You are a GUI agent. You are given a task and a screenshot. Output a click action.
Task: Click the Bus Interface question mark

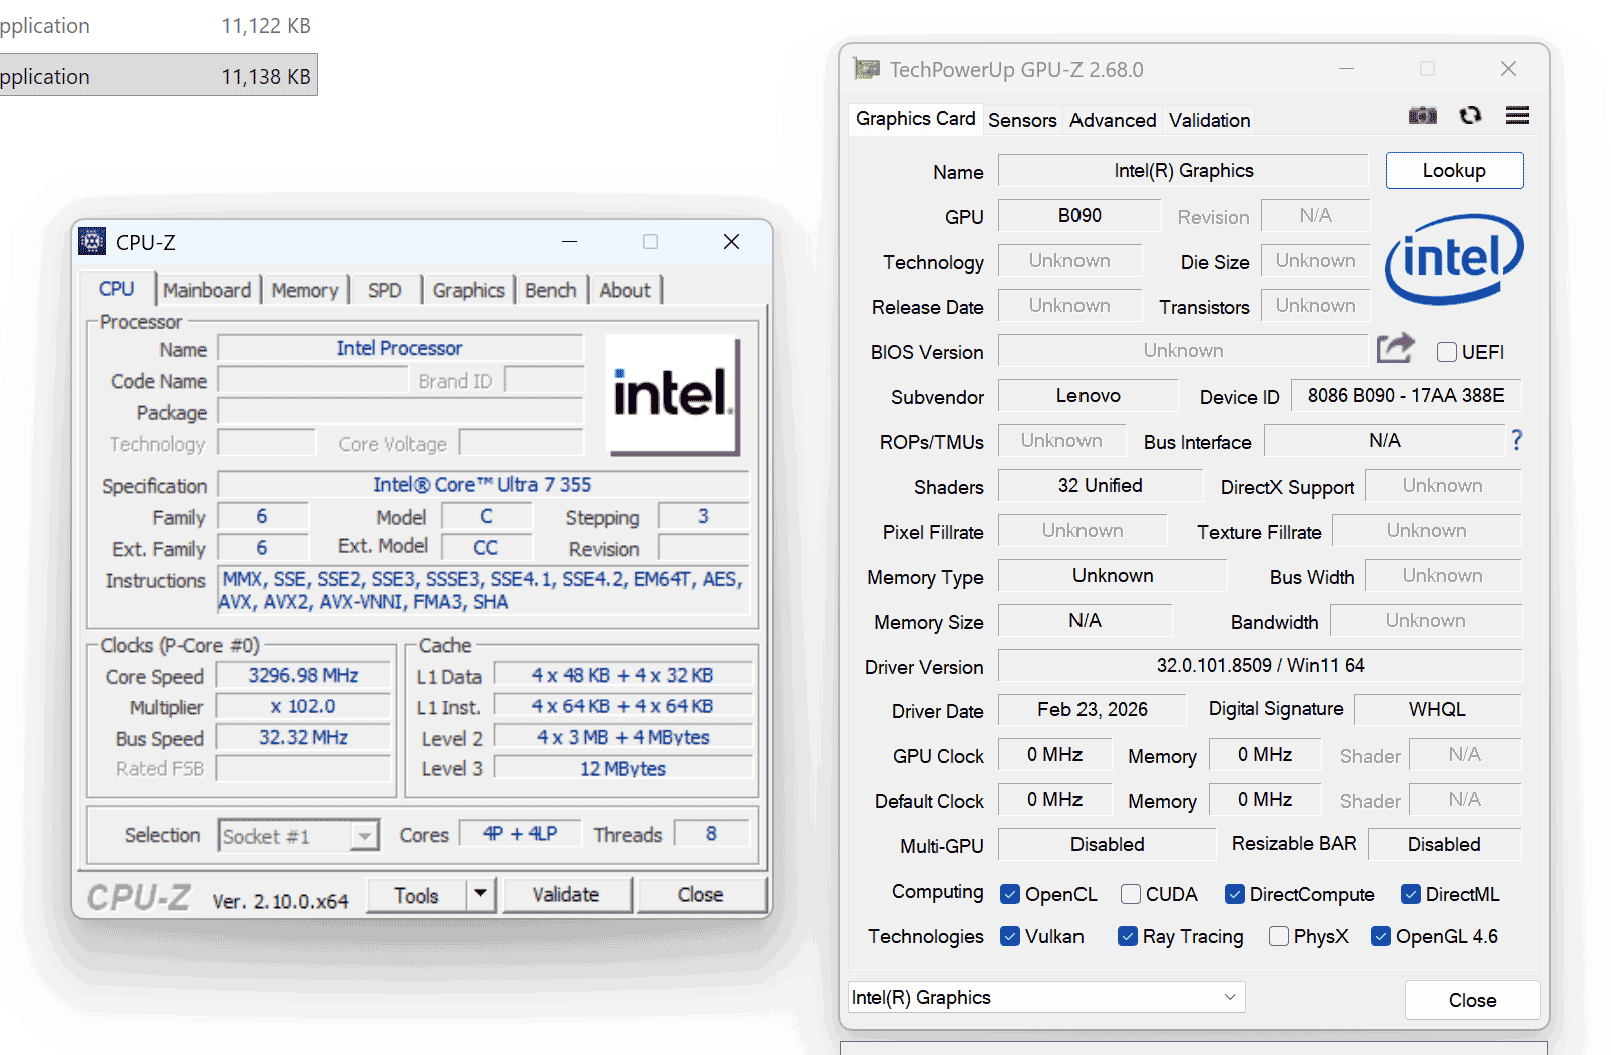point(1517,440)
